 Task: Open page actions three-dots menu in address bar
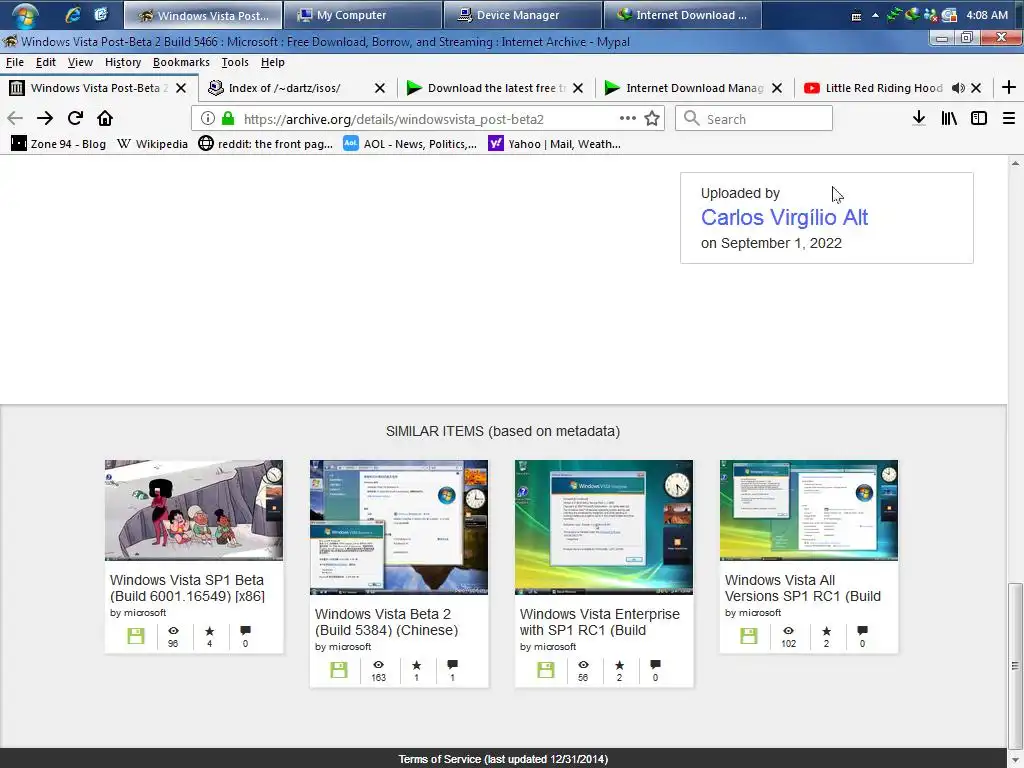[x=628, y=118]
